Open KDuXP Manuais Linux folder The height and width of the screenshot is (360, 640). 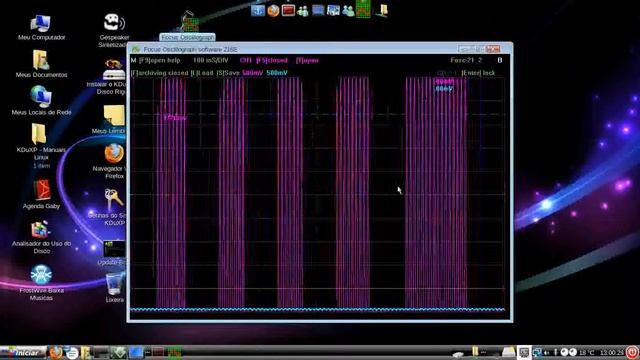coord(39,134)
